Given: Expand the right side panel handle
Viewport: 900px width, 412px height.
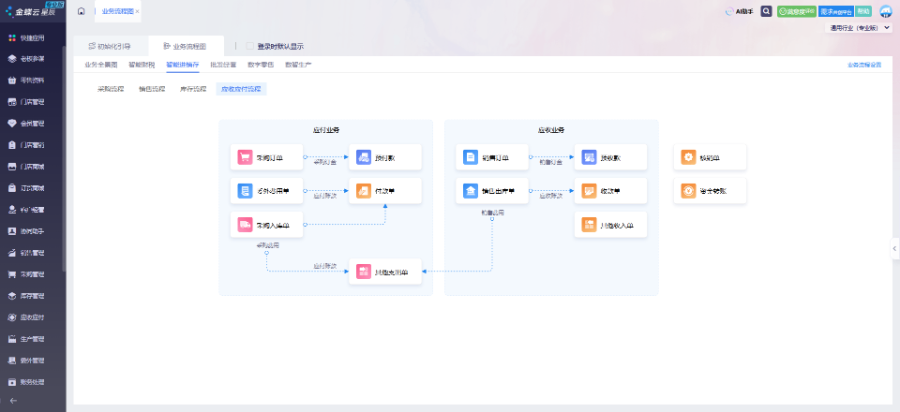Looking at the screenshot, I should (894, 248).
